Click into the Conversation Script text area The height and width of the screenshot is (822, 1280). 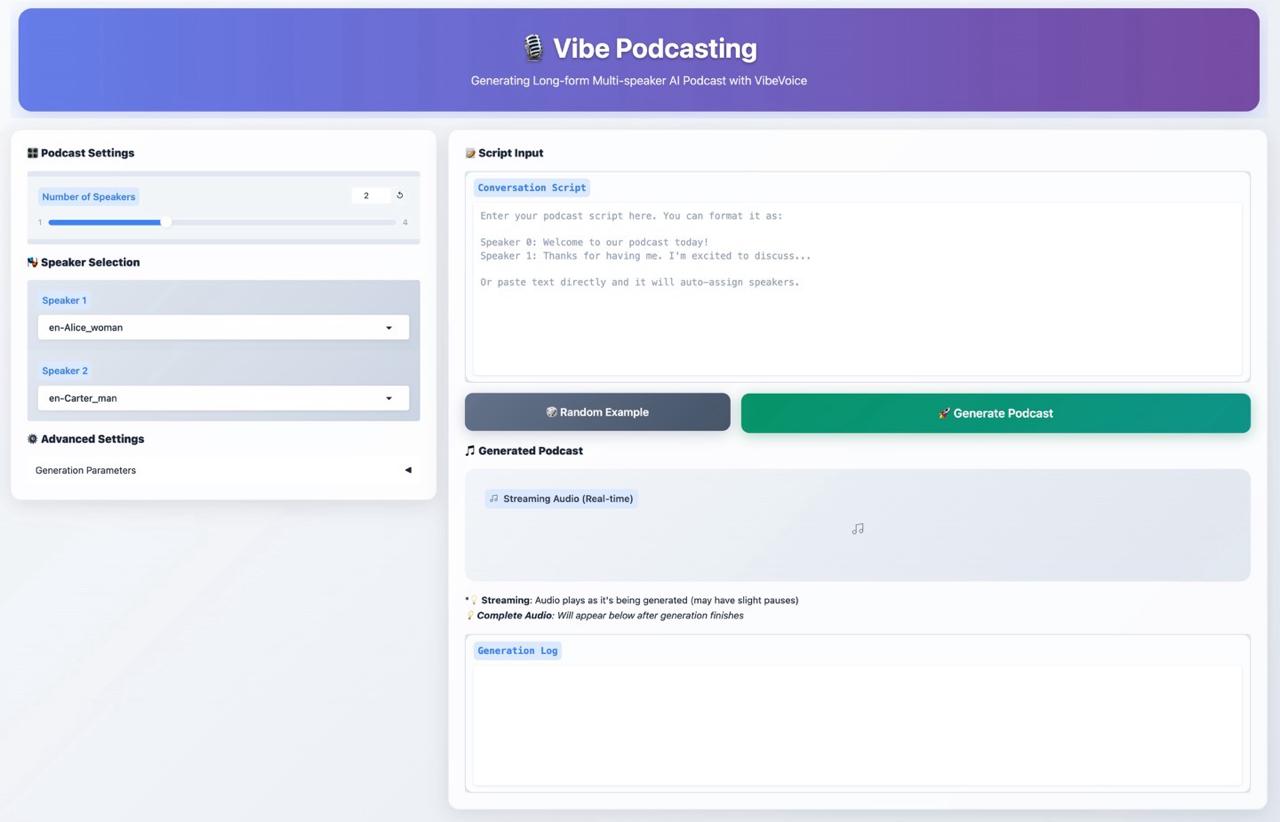point(857,289)
